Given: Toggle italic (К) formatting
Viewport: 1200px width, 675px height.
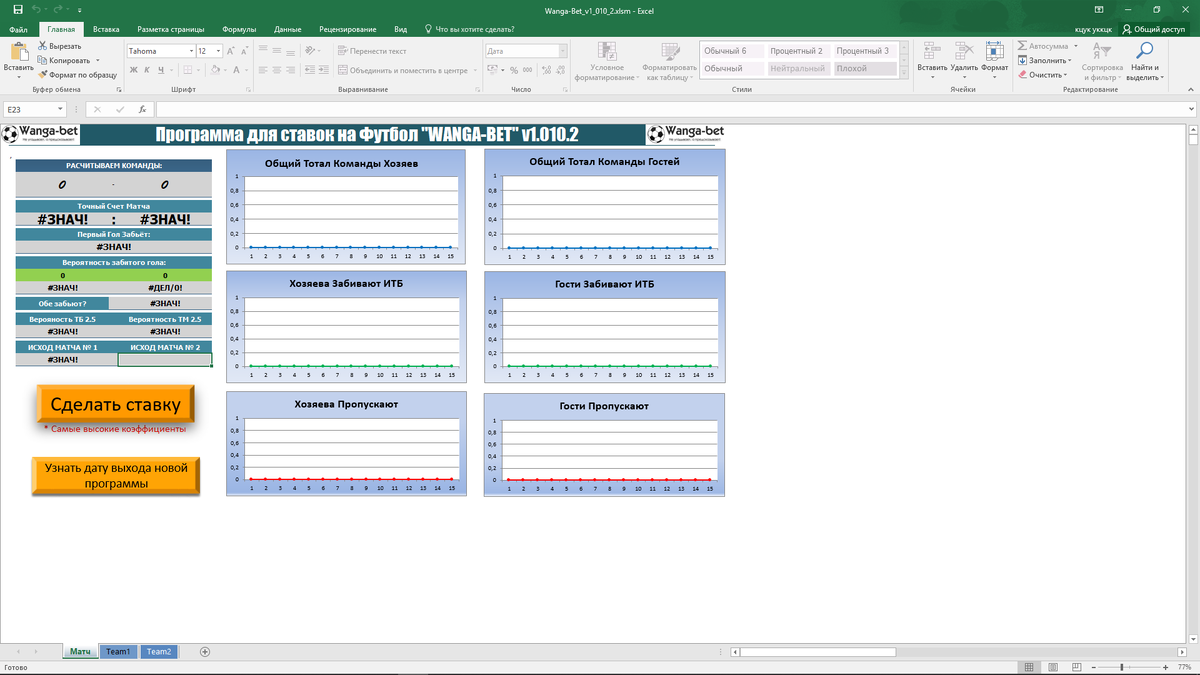Looking at the screenshot, I should click(147, 70).
